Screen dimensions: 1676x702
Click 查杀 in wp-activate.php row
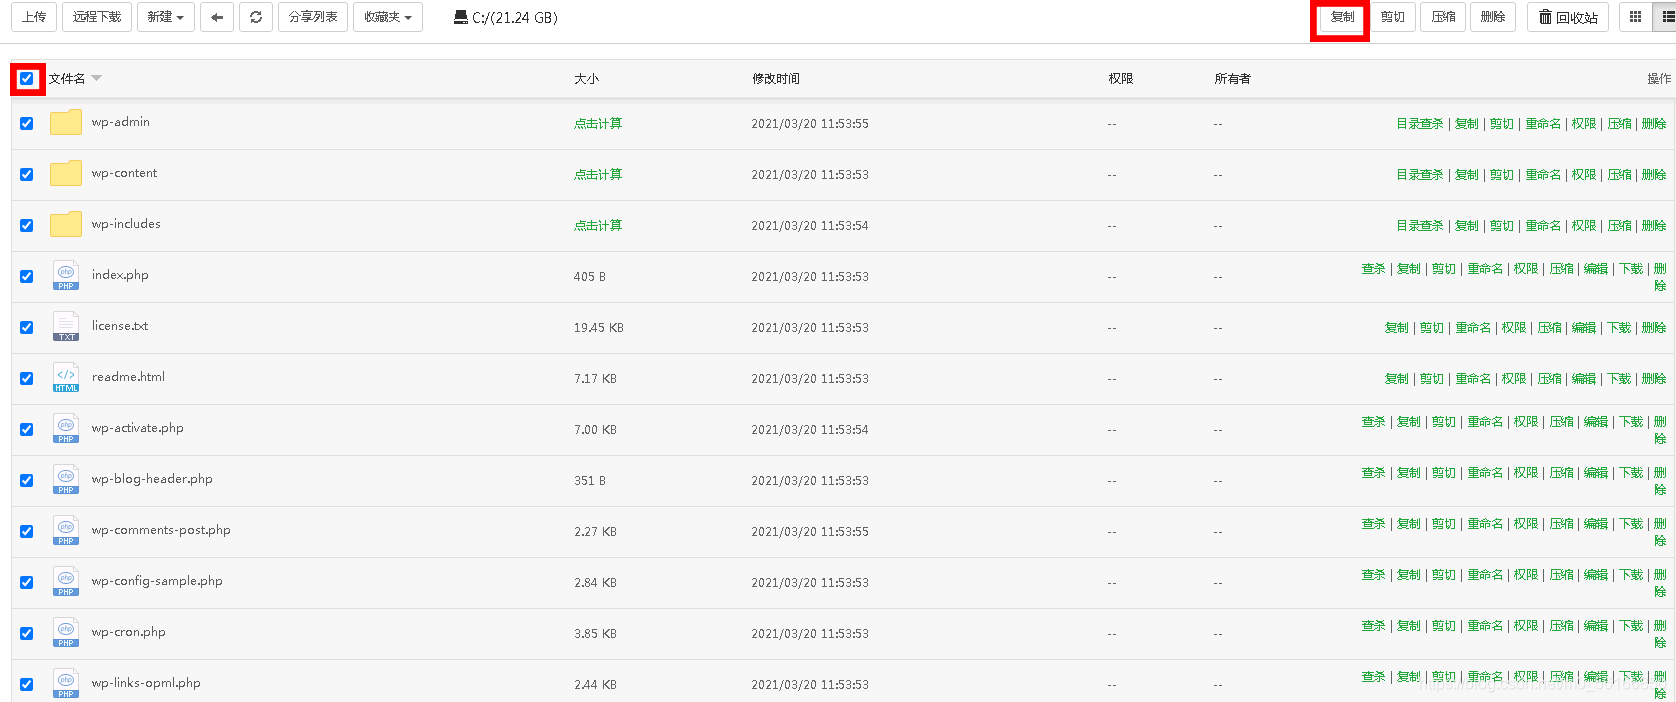tap(1373, 422)
